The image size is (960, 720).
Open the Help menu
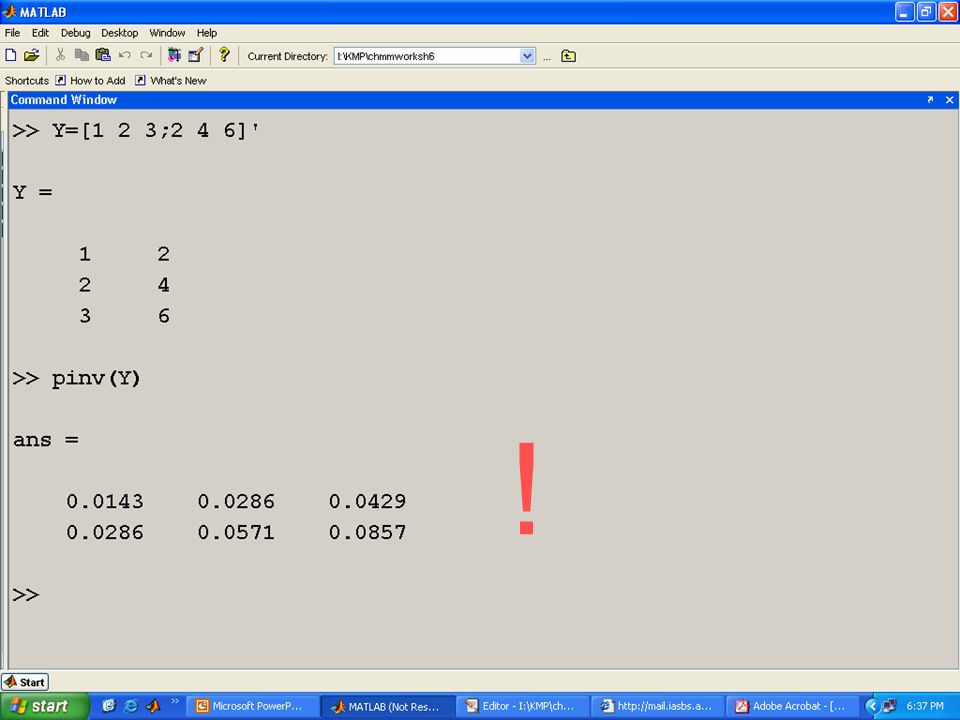tap(206, 33)
